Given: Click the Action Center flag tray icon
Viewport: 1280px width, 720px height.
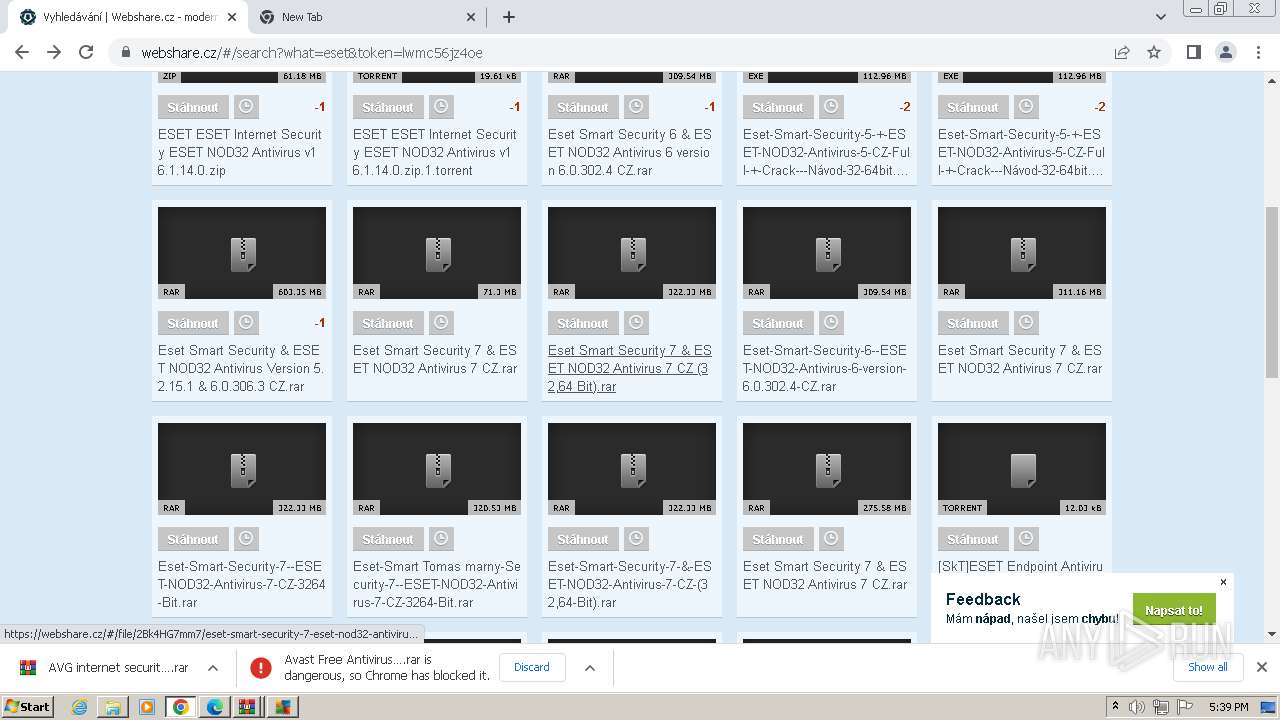Looking at the screenshot, I should point(1185,707).
